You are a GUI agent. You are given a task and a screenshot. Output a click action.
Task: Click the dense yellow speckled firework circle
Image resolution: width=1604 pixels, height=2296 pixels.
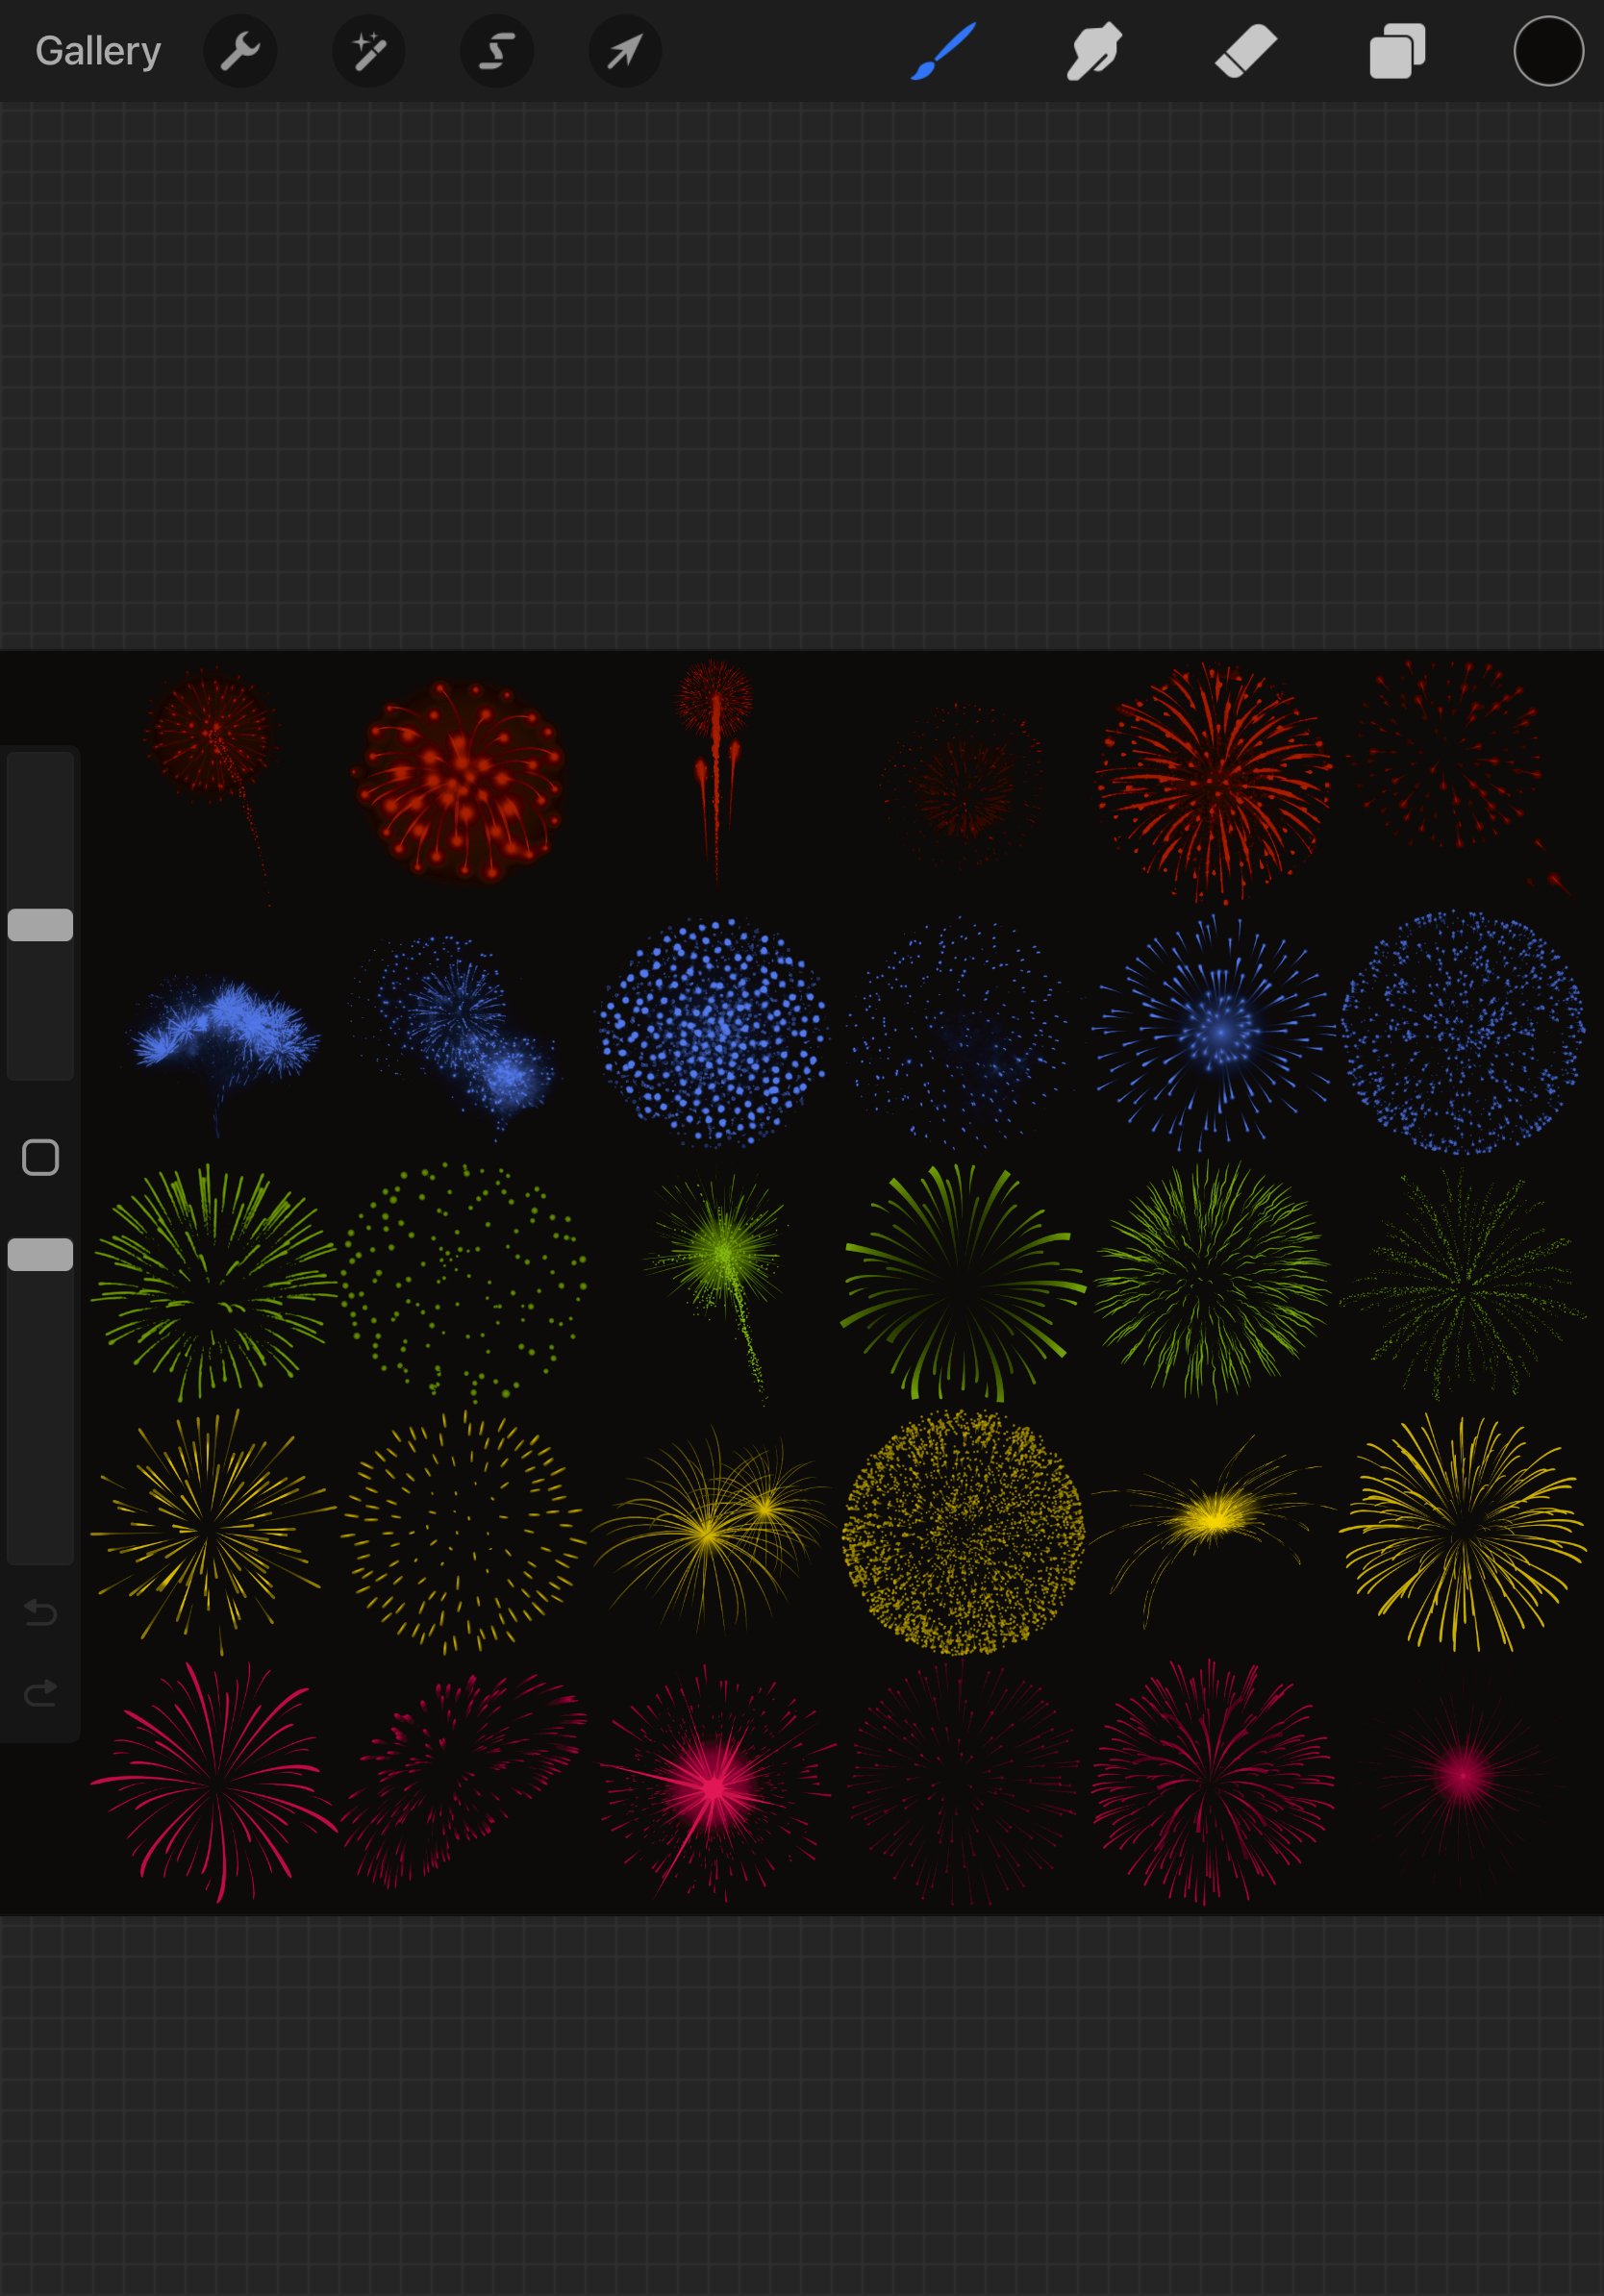[x=962, y=1531]
